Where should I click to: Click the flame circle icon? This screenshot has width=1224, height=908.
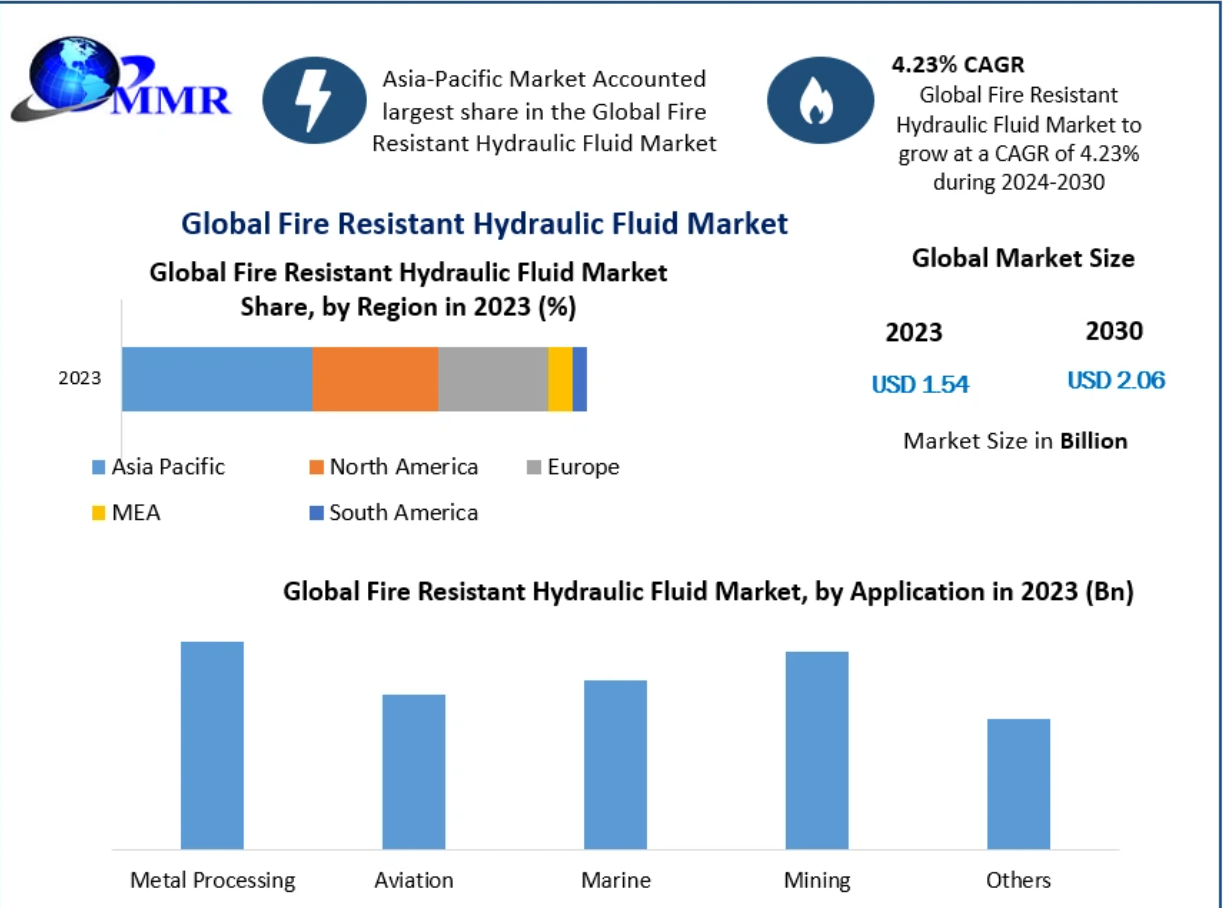pos(816,100)
